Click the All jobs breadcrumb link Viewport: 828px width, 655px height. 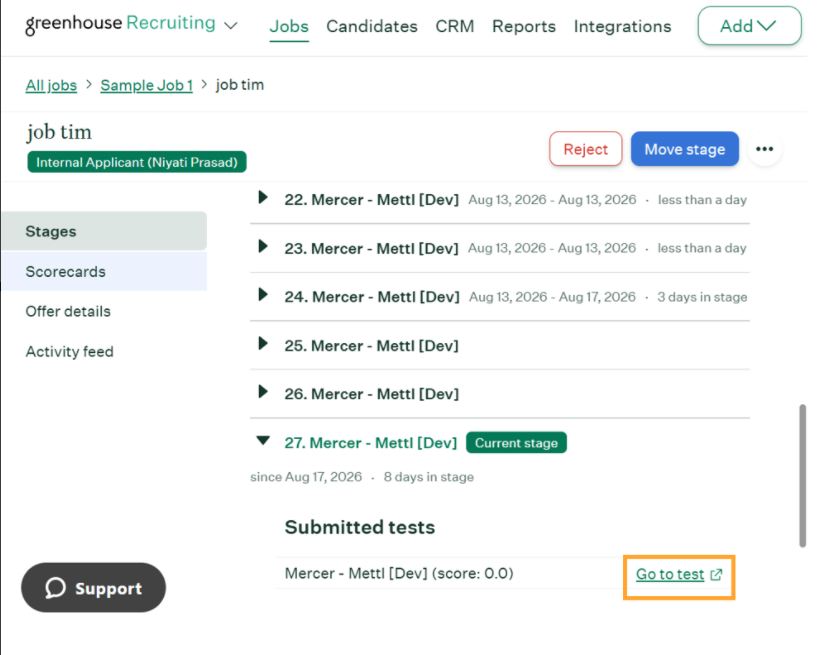[51, 85]
